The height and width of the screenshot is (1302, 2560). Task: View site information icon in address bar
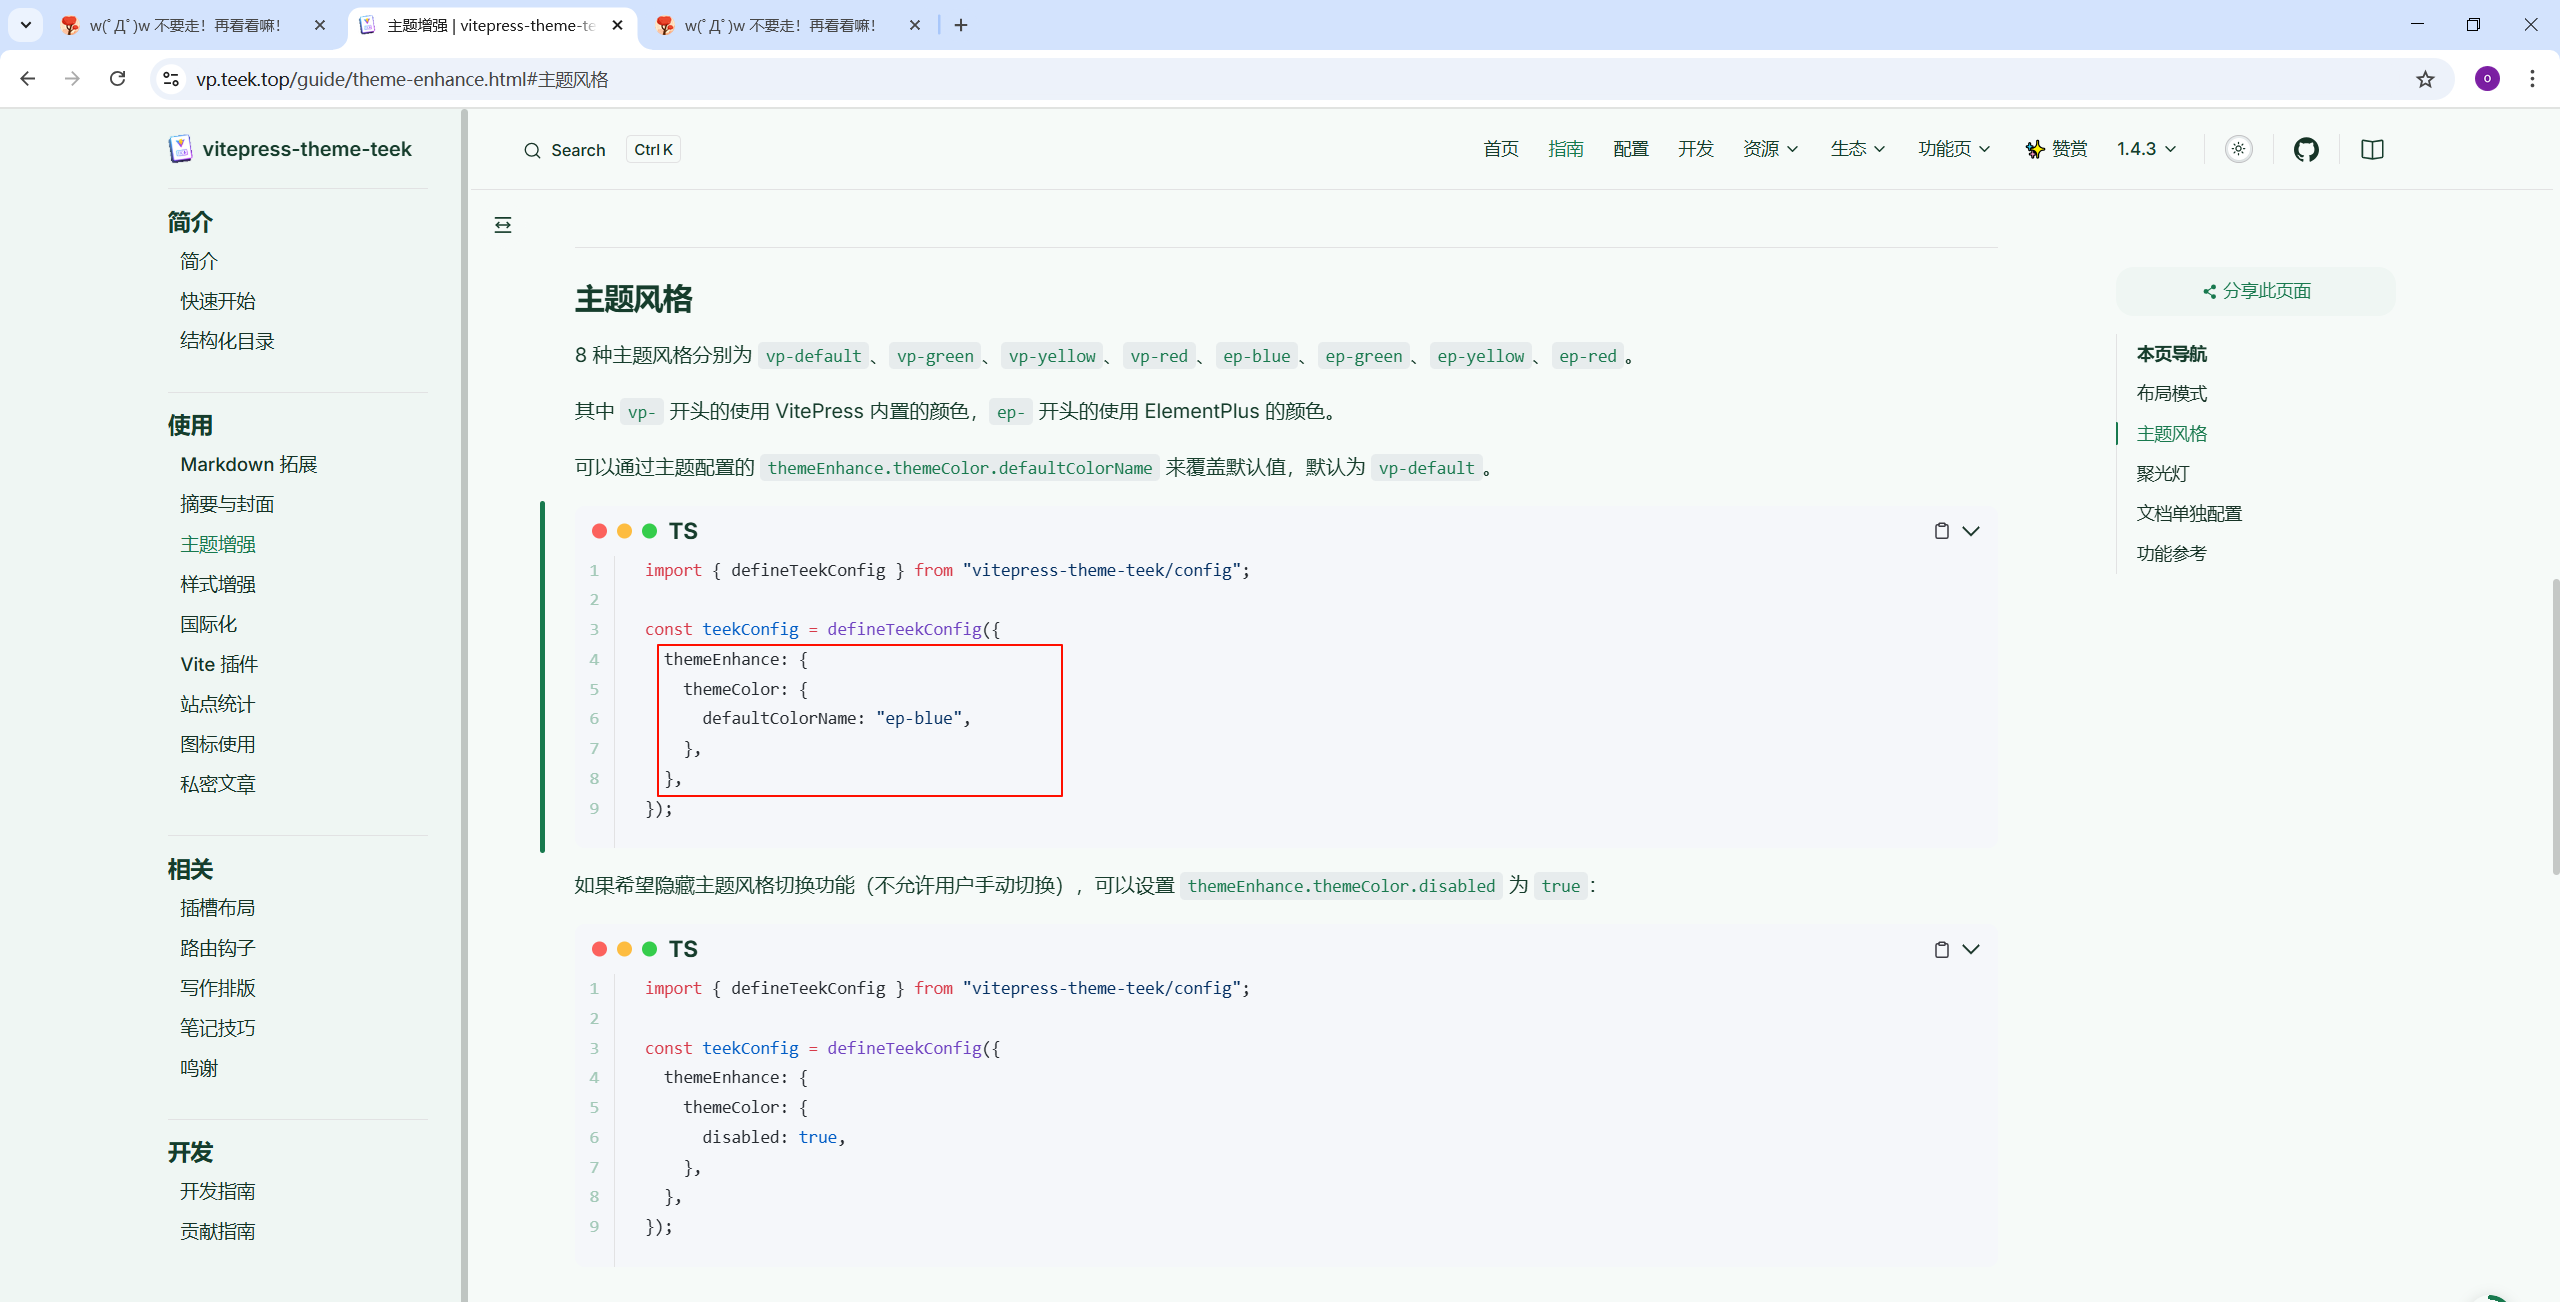171,79
